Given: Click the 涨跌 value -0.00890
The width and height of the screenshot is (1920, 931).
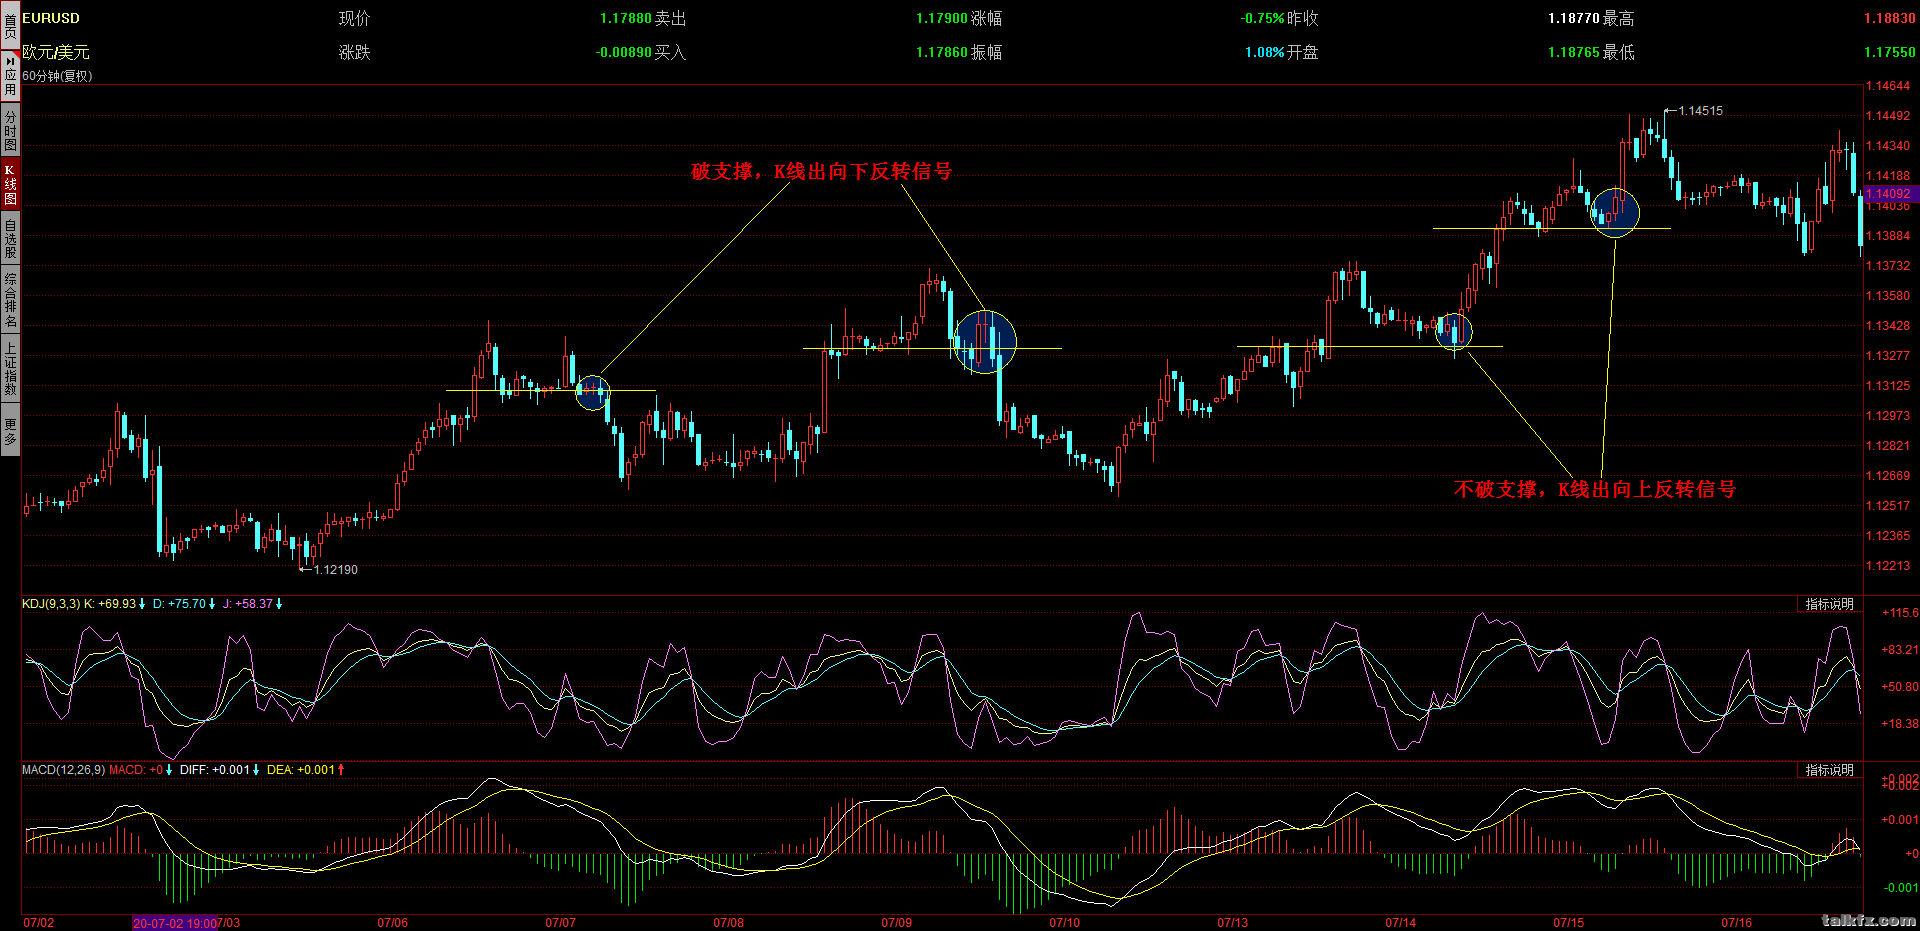Looking at the screenshot, I should (624, 52).
